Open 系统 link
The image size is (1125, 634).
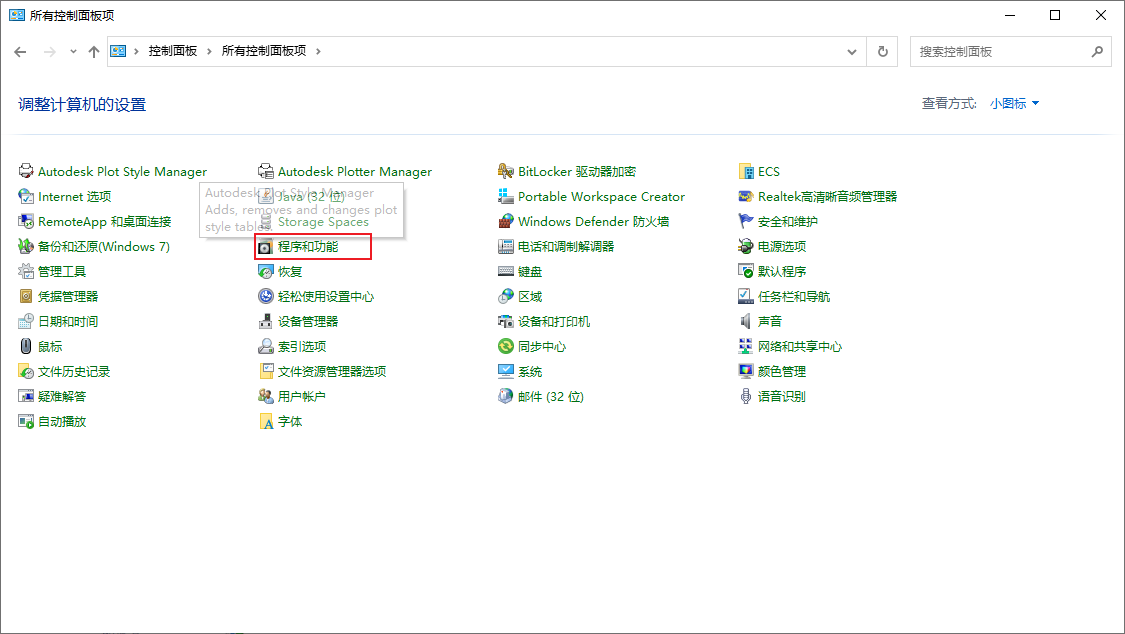tap(530, 372)
